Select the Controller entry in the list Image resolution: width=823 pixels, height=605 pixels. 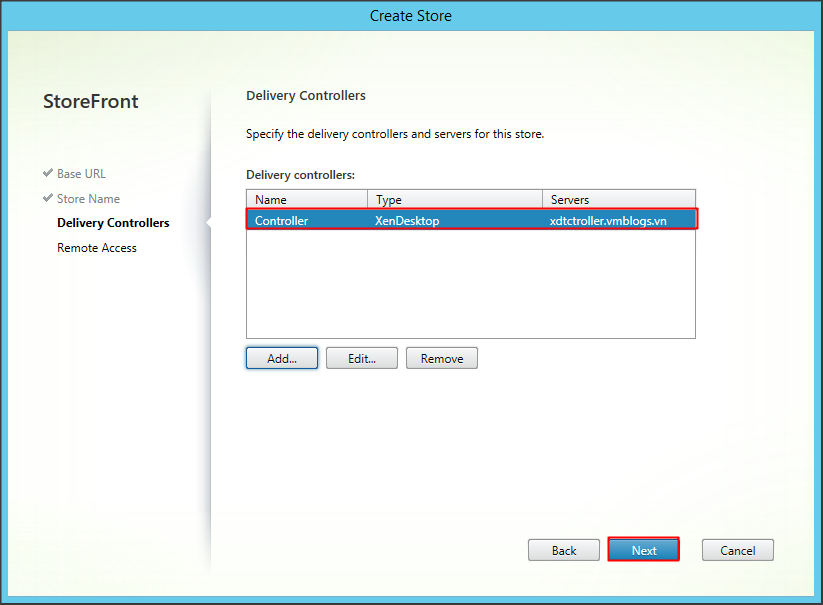282,220
